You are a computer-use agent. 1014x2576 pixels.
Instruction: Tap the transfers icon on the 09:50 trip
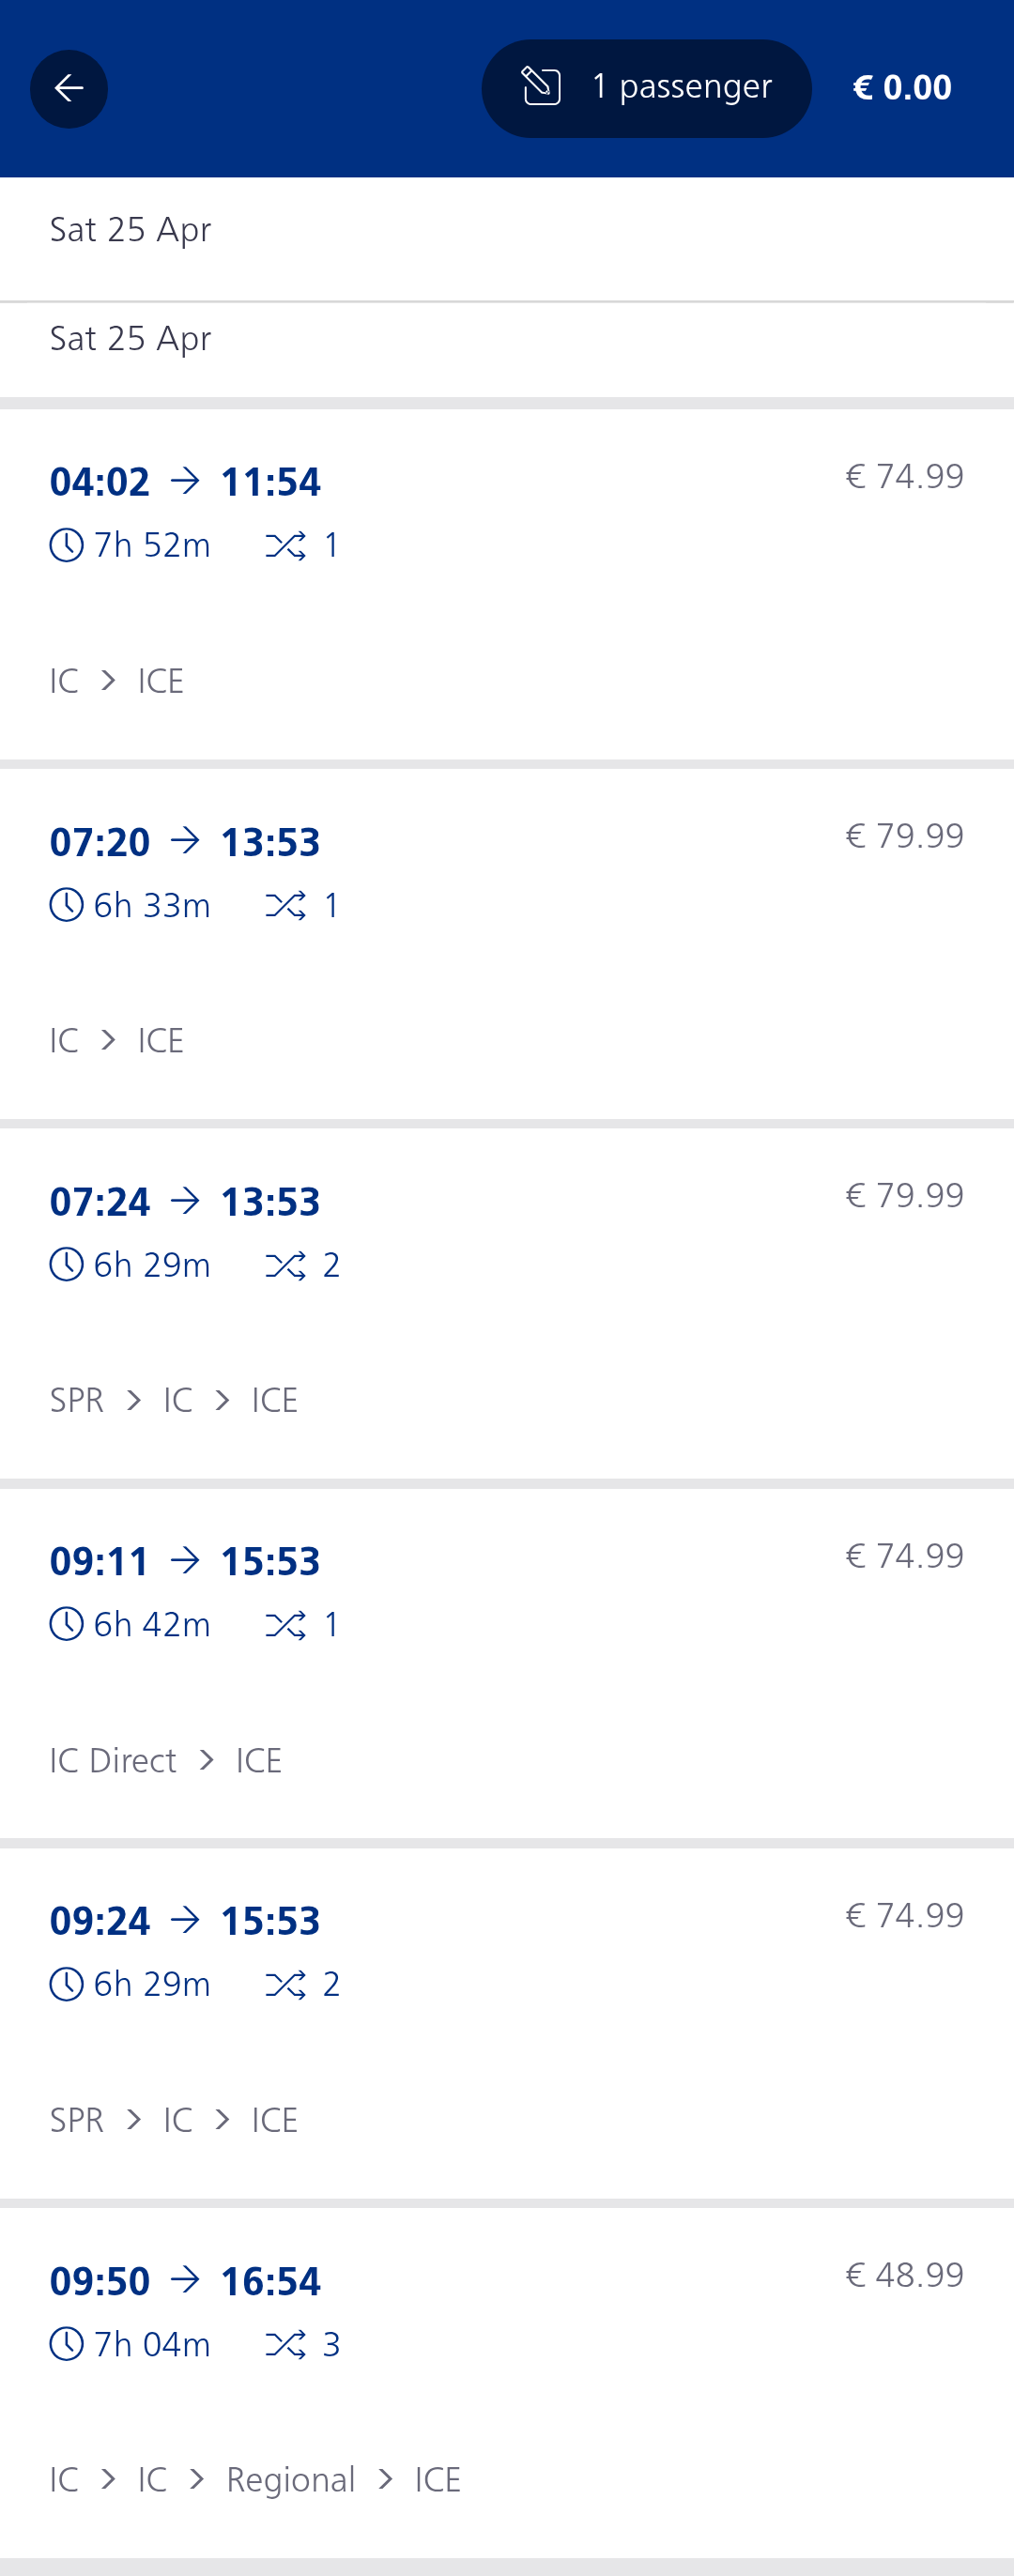click(285, 2344)
